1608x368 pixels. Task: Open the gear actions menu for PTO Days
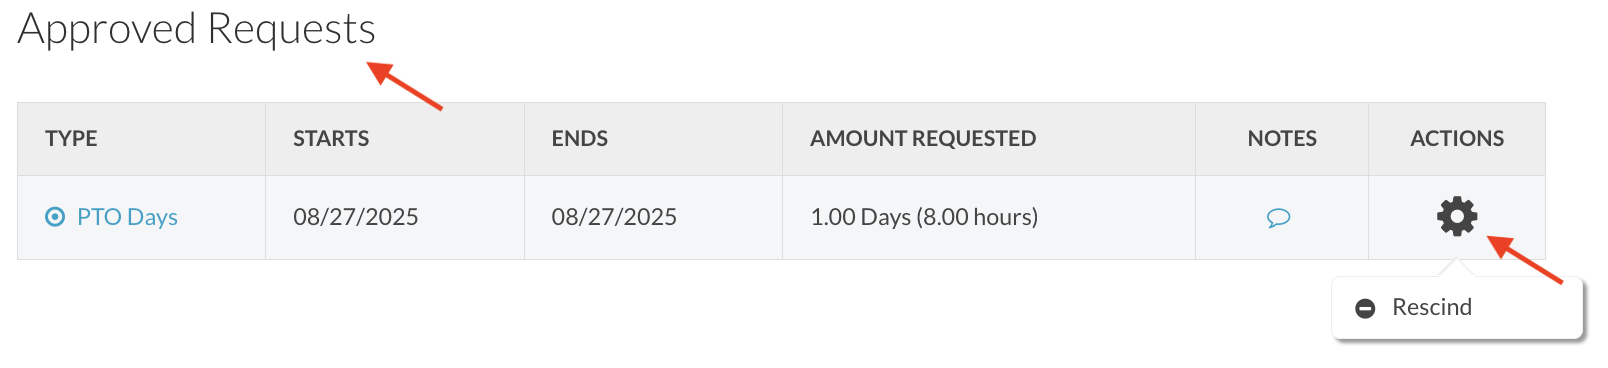click(x=1457, y=216)
